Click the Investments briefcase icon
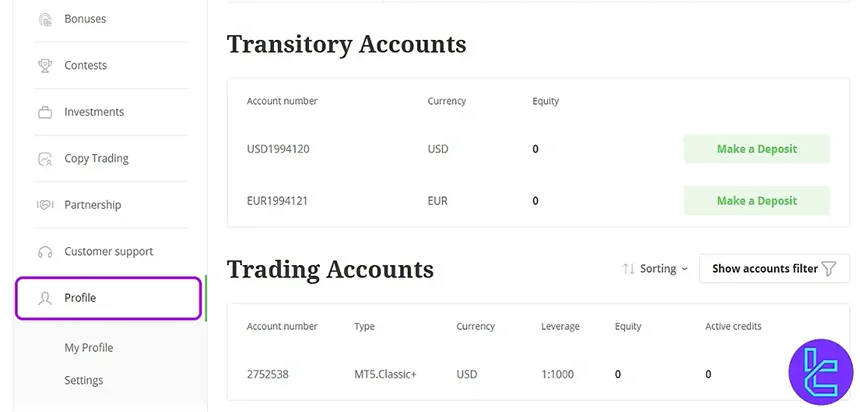Viewport: 860px width, 412px height. tap(44, 112)
